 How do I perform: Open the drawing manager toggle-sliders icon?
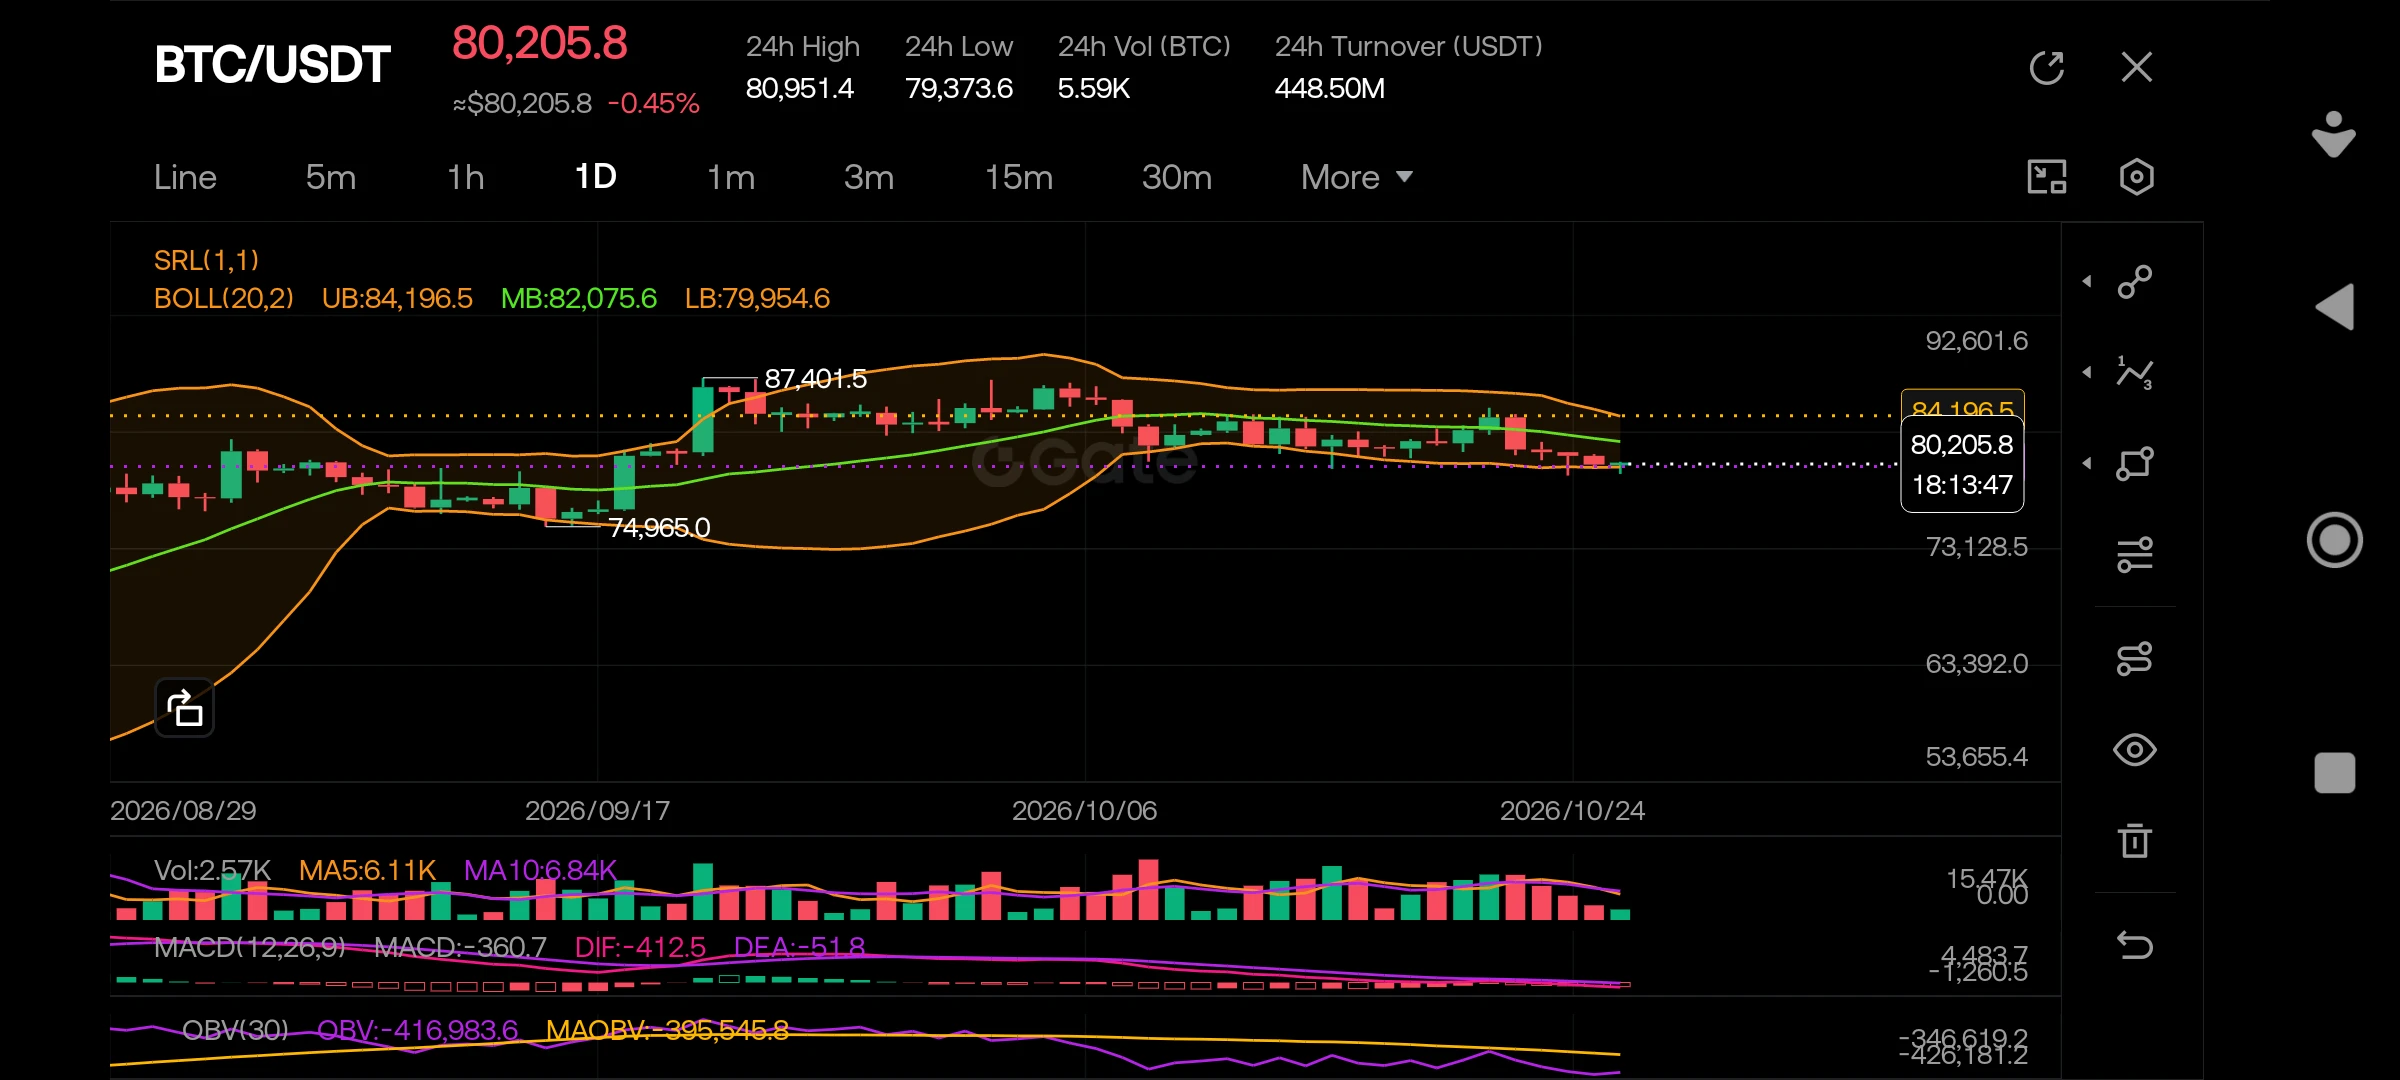2134,658
